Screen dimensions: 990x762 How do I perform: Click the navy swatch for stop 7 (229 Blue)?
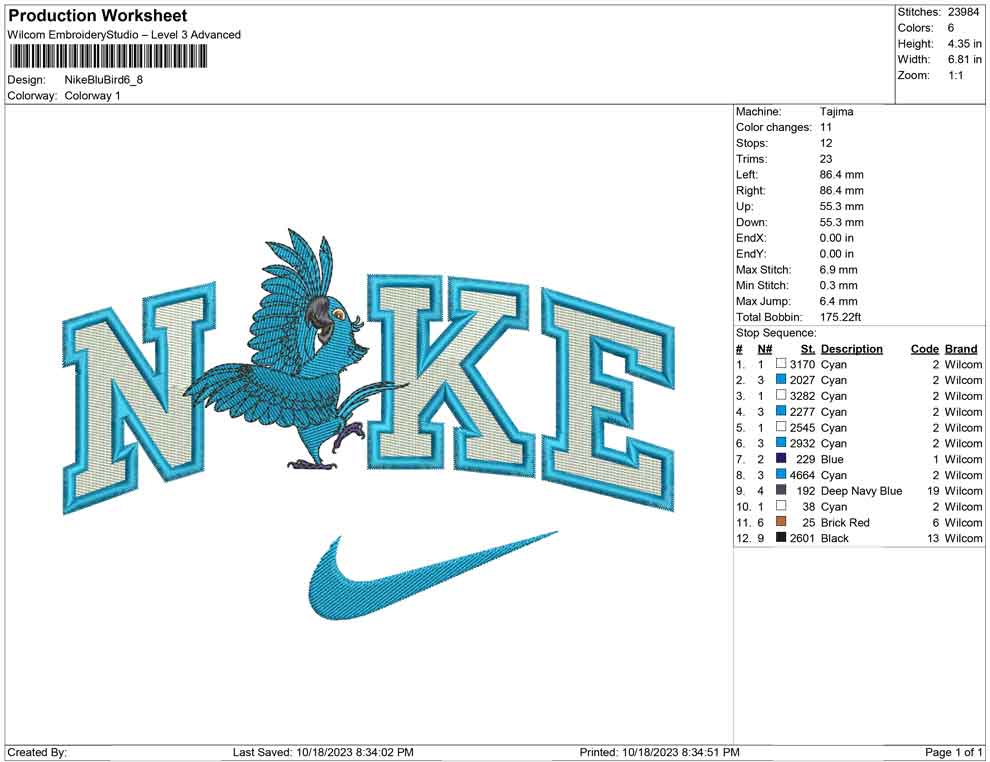click(x=781, y=458)
